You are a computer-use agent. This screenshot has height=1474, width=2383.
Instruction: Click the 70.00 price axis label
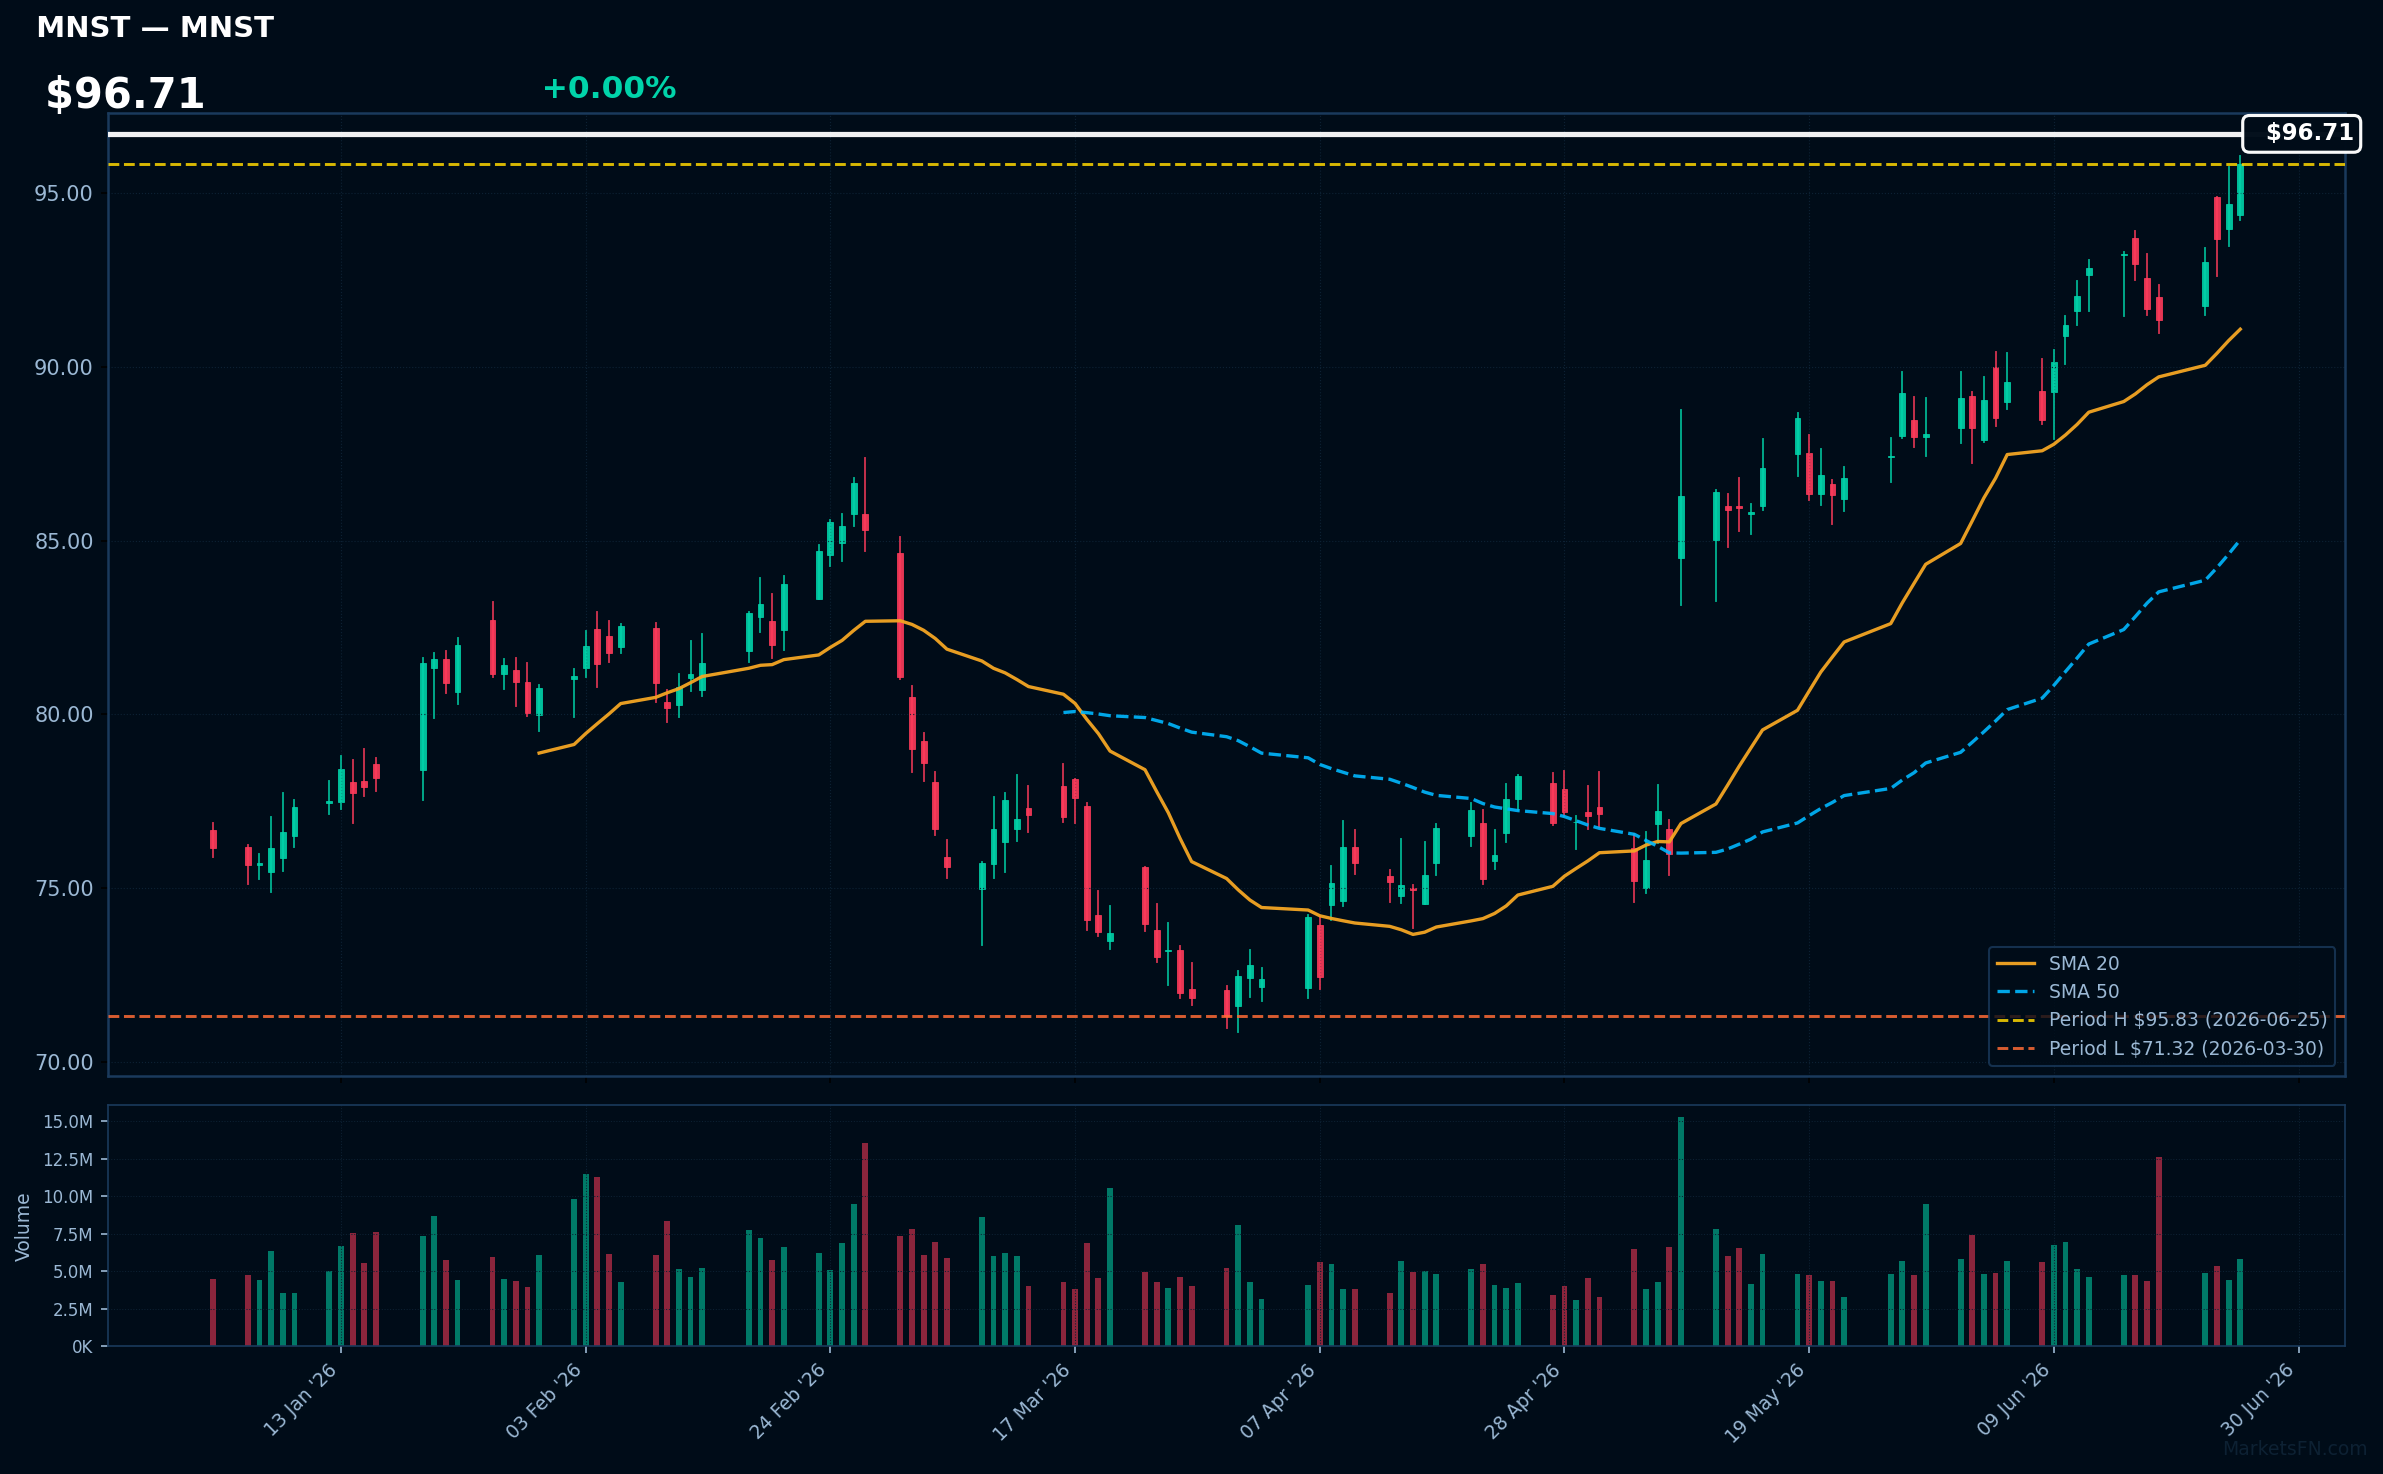coord(63,1063)
